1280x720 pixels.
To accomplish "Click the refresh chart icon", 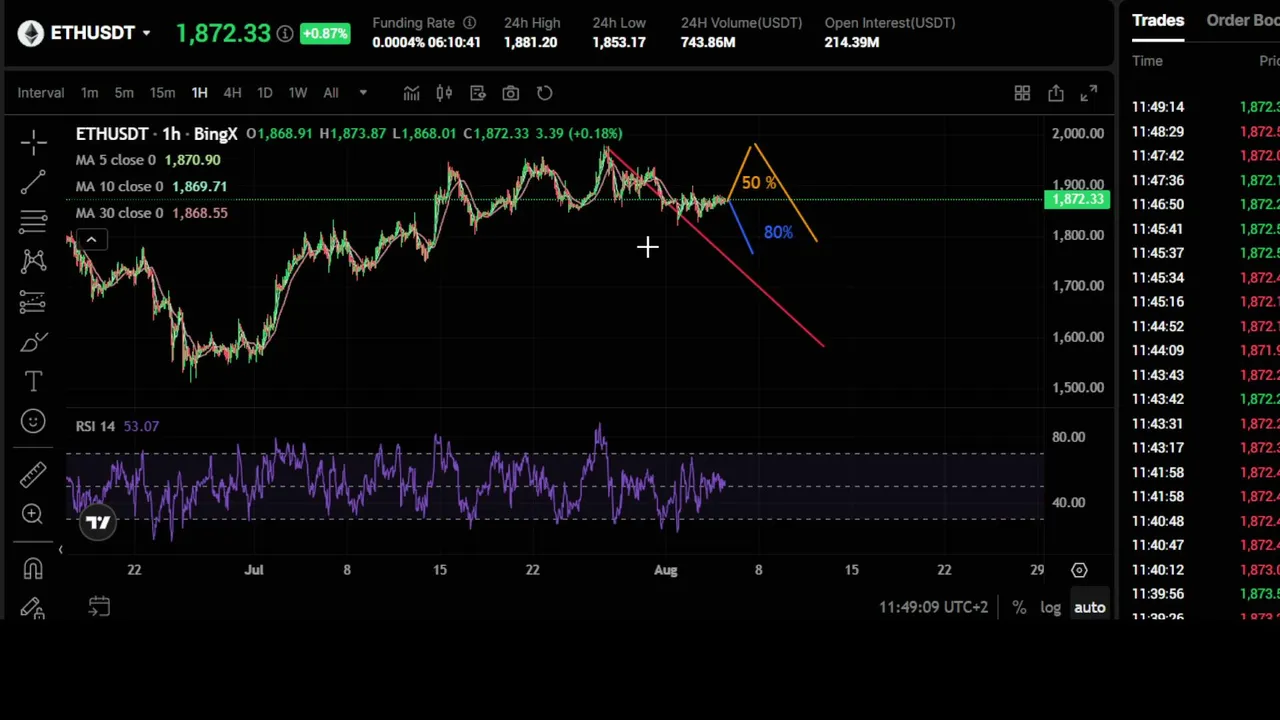I will pyautogui.click(x=544, y=93).
